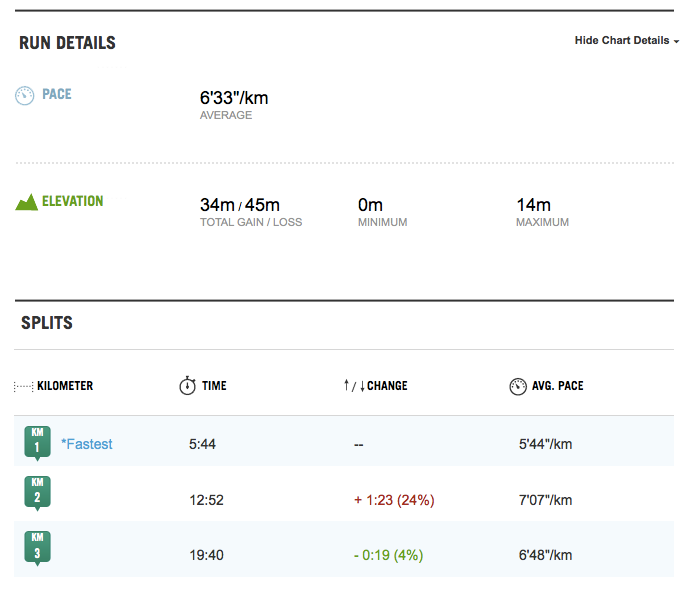Click the - 0:19 (4%) change value
Image resolution: width=692 pixels, height=593 pixels.
pos(388,555)
